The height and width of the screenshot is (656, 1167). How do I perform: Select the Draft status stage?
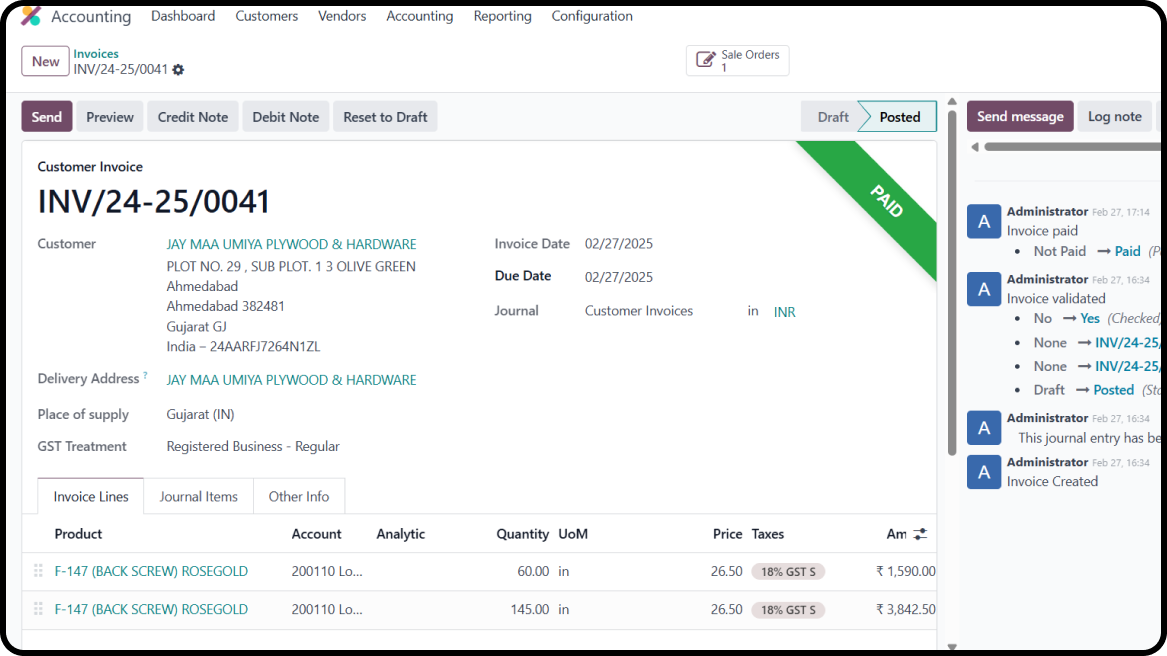coord(832,117)
